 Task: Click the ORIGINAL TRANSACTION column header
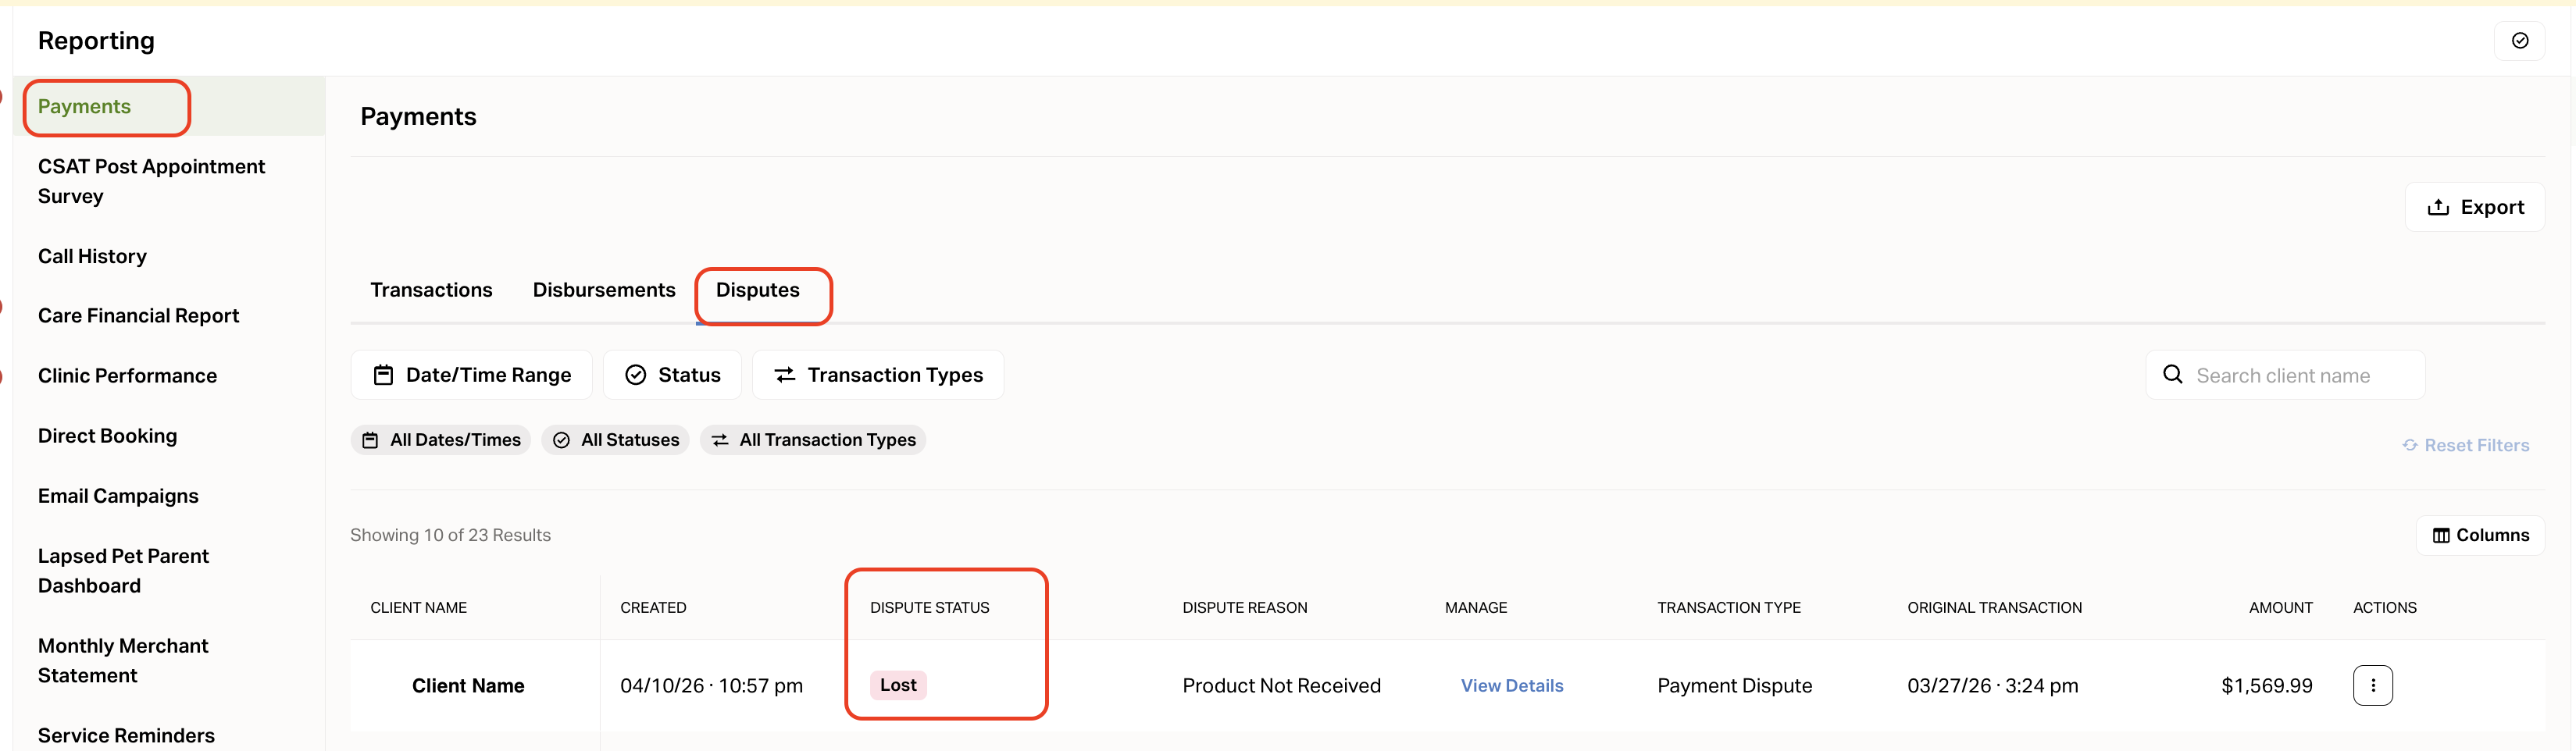1994,608
